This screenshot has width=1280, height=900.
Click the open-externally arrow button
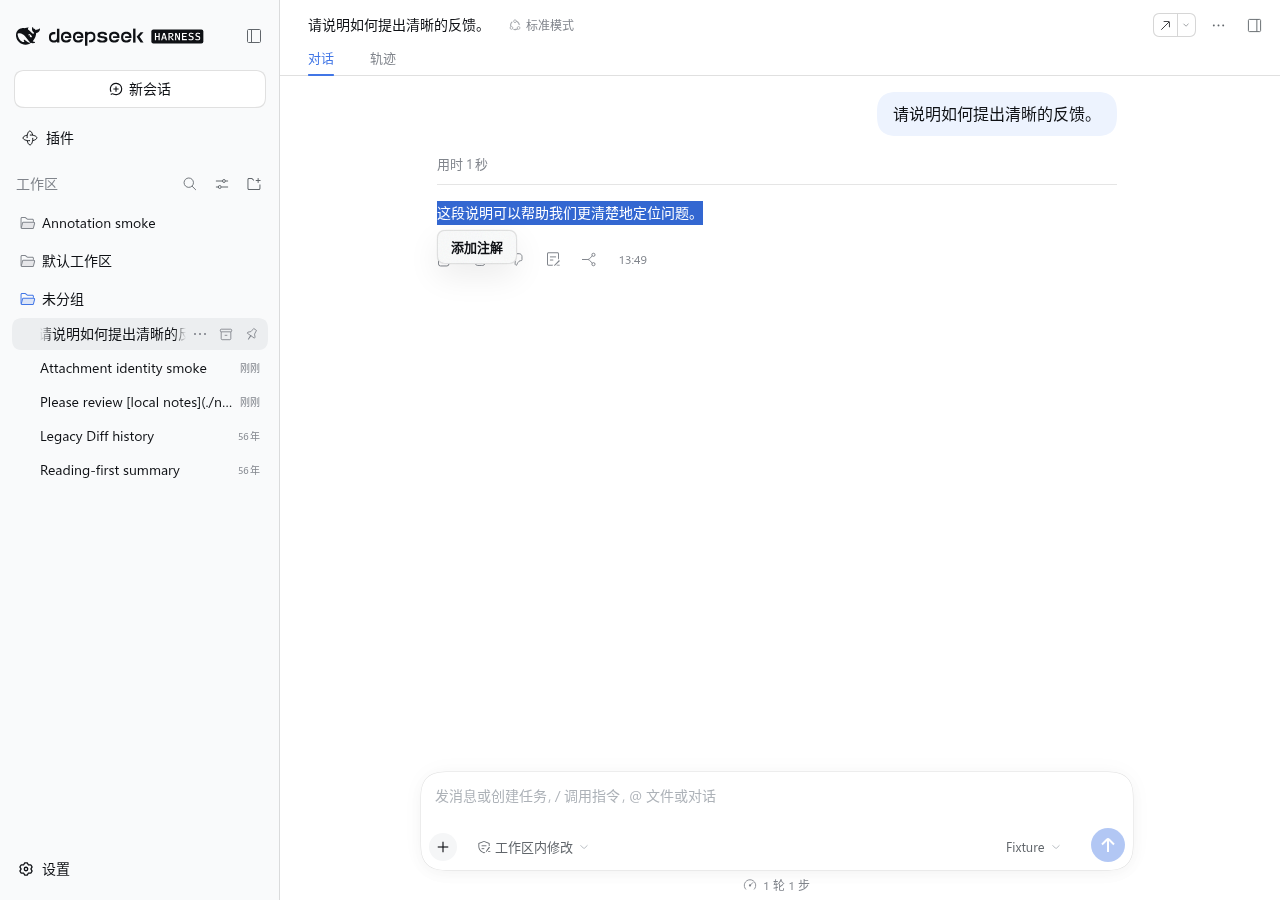[1165, 25]
